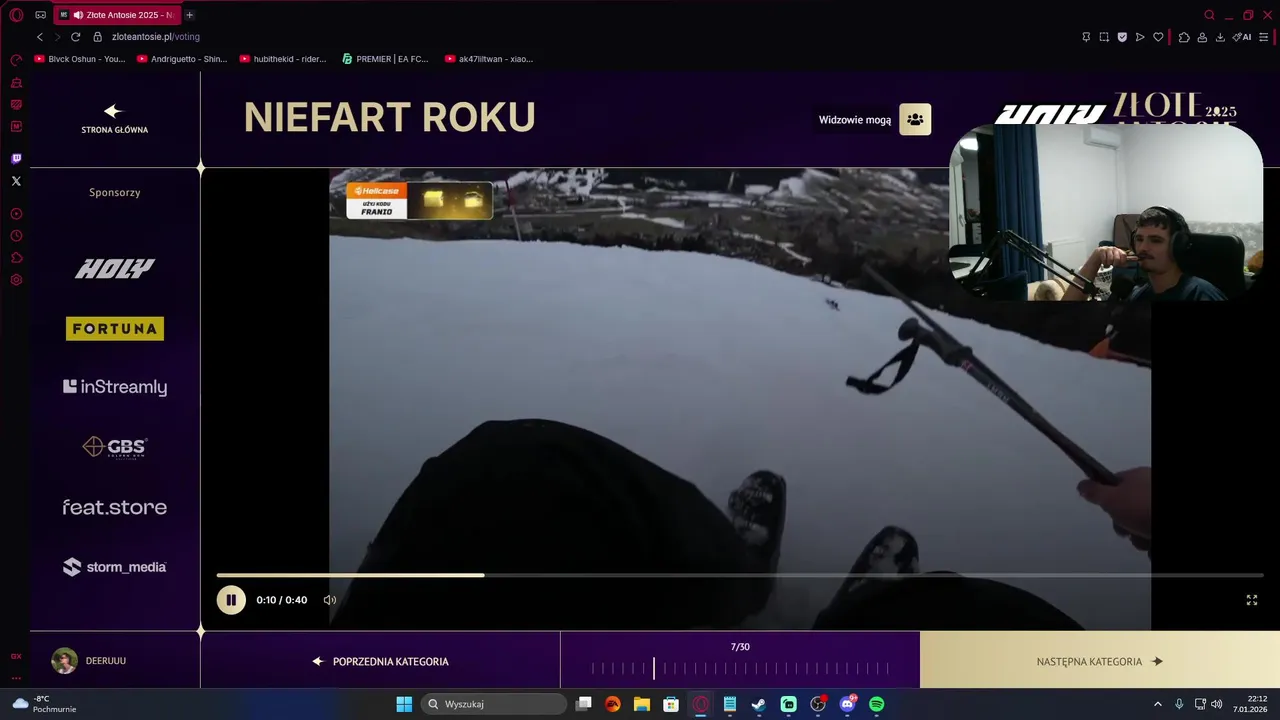Open browser tab search magnifier

click(1209, 15)
